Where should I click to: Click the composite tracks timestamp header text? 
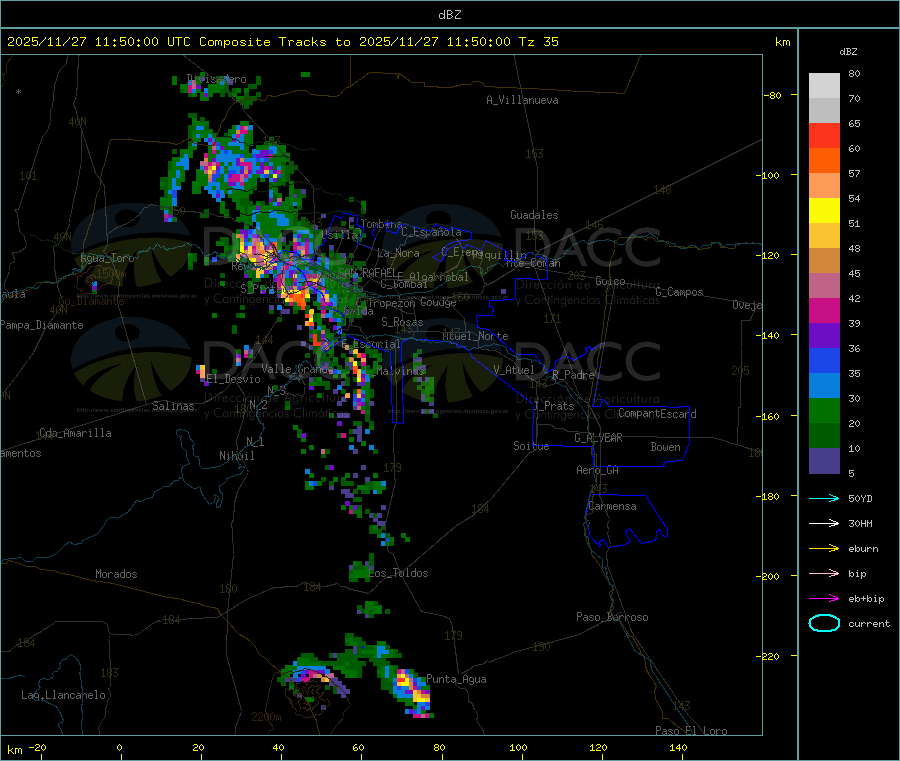point(283,42)
